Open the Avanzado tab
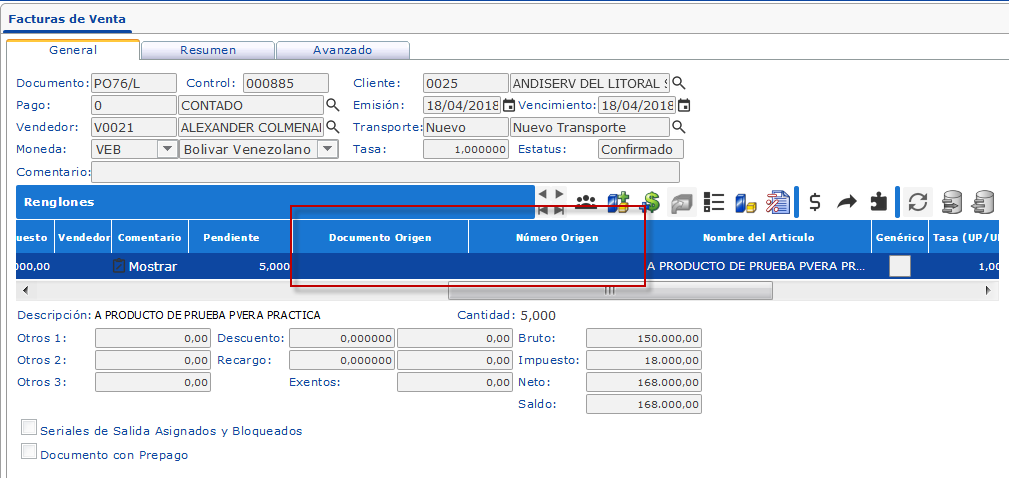The height and width of the screenshot is (478, 1009). coord(342,50)
